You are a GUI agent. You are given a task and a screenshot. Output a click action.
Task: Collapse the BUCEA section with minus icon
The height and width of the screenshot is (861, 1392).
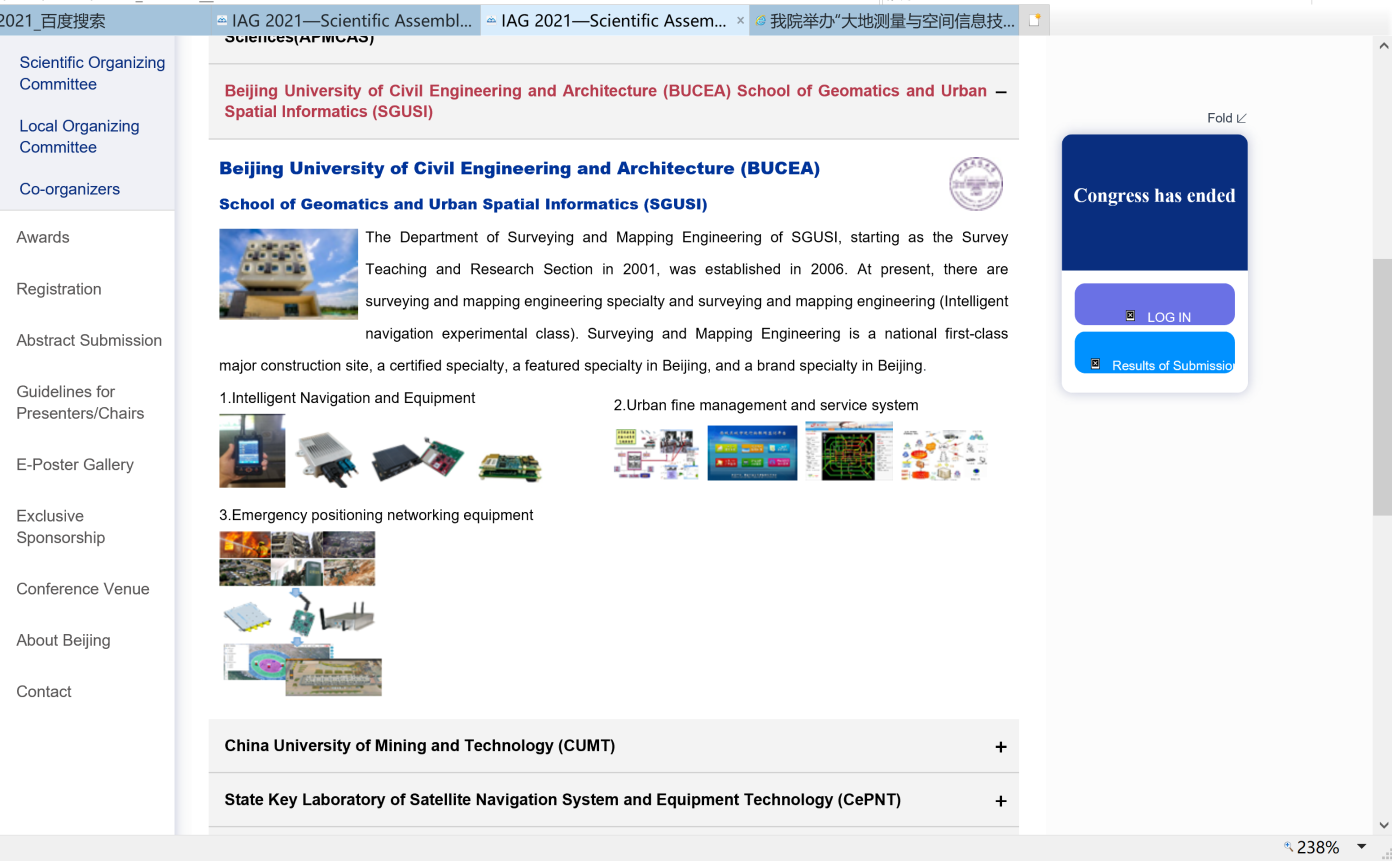click(x=1001, y=92)
